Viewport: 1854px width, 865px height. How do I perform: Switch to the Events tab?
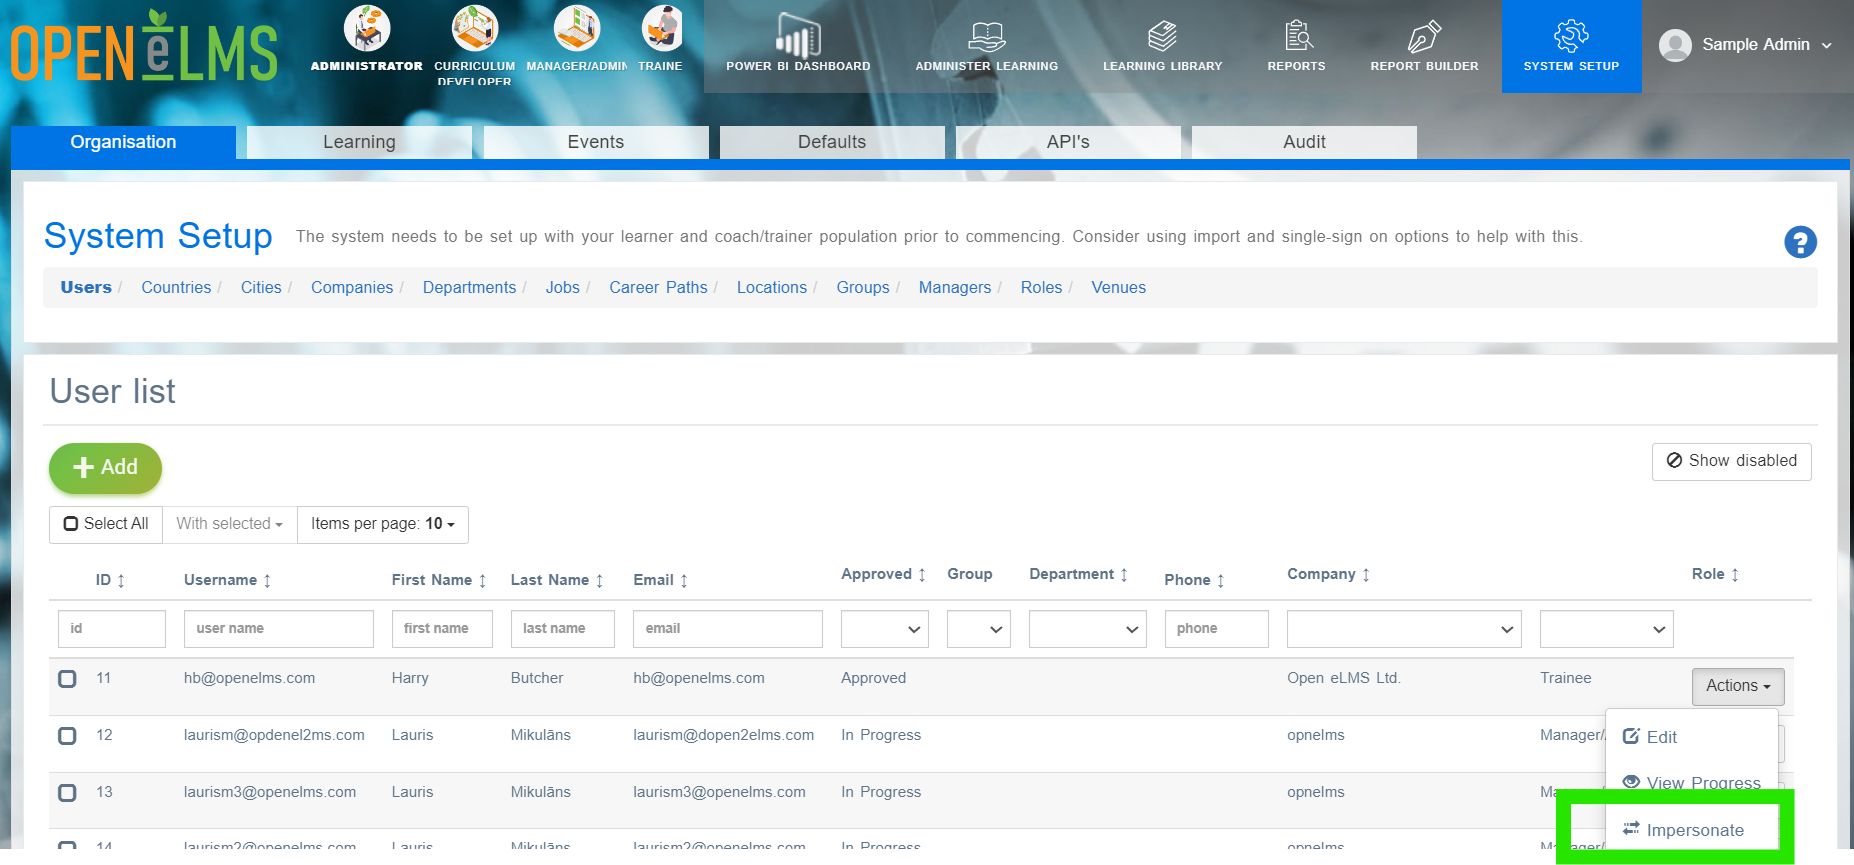[596, 142]
